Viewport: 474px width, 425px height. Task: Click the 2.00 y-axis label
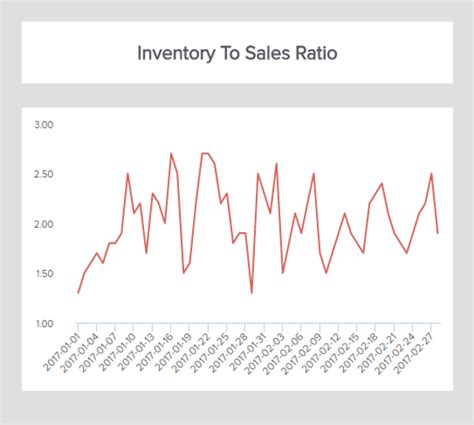(x=44, y=224)
